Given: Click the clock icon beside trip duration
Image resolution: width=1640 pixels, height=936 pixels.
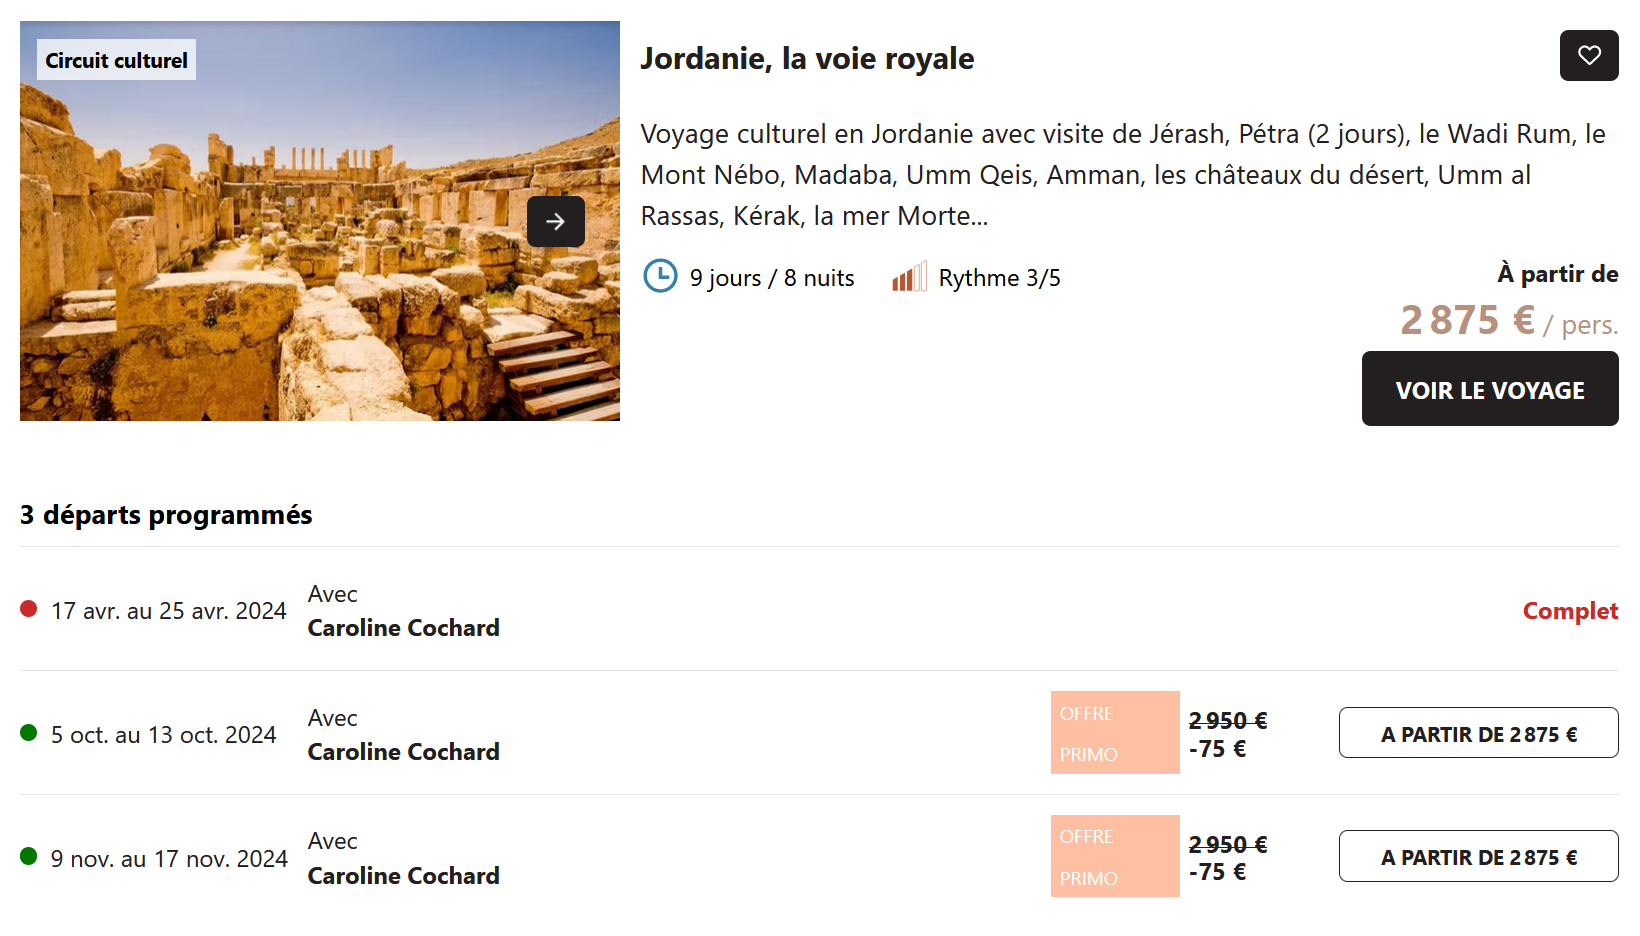Looking at the screenshot, I should point(660,276).
